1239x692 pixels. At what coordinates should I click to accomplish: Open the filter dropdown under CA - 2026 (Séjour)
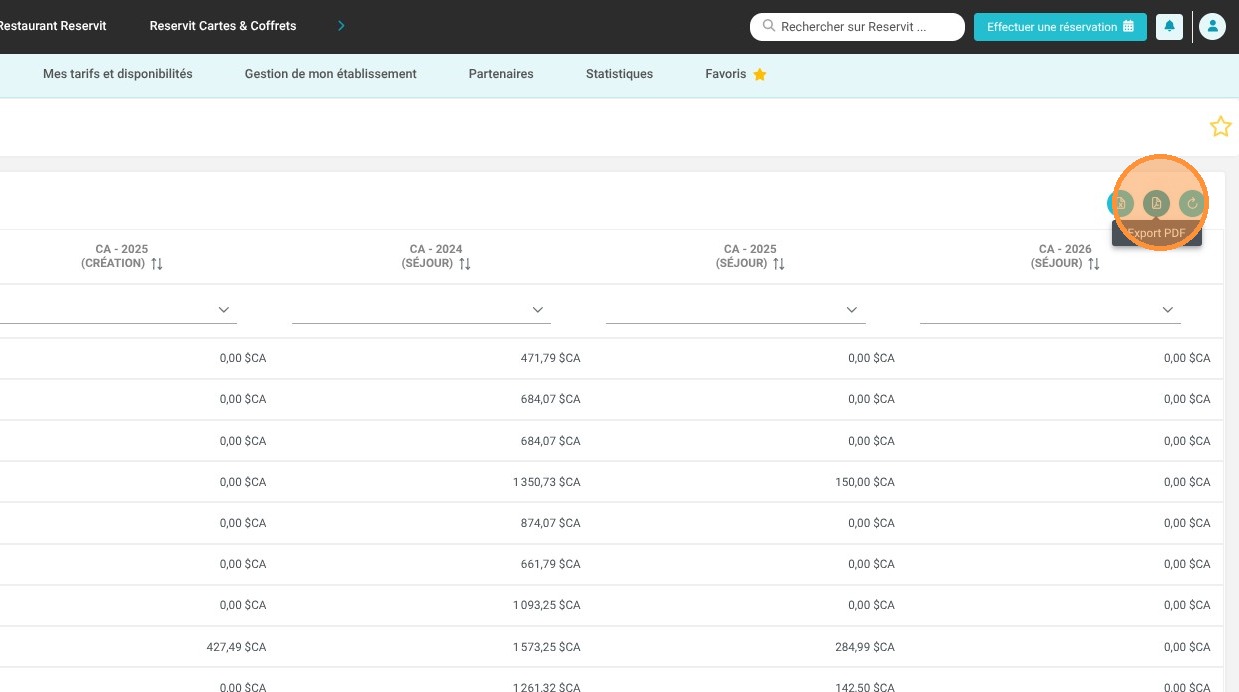click(1168, 310)
